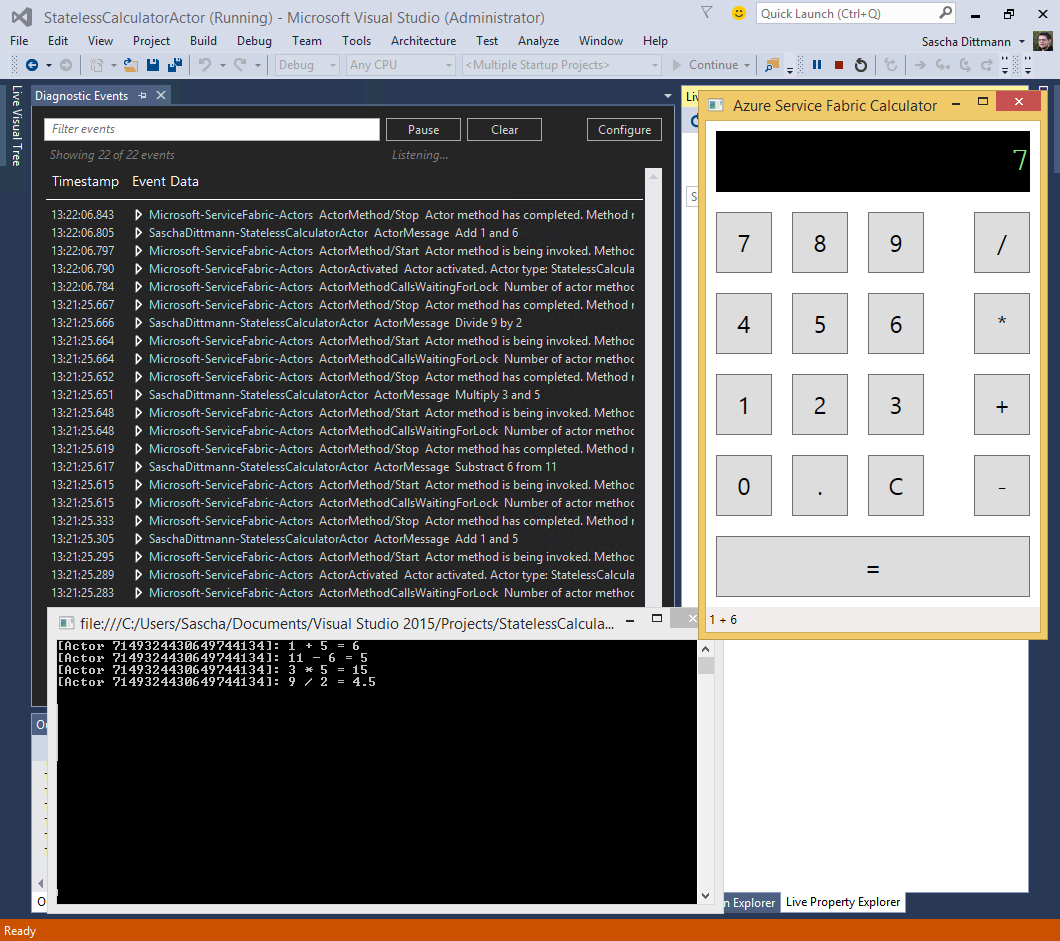Click the calculator's 7 key

click(x=744, y=243)
